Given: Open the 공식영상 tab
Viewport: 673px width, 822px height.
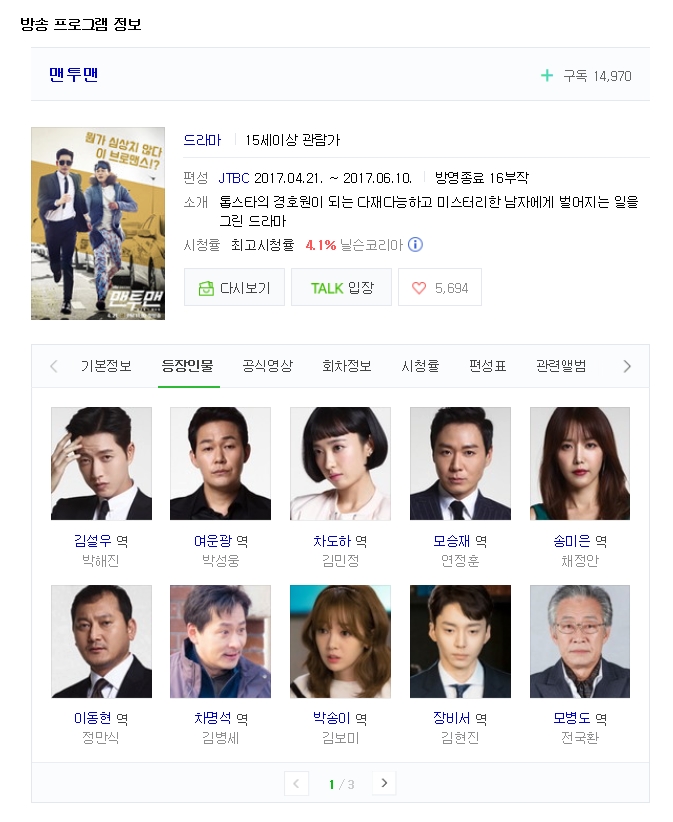Looking at the screenshot, I should [x=267, y=366].
